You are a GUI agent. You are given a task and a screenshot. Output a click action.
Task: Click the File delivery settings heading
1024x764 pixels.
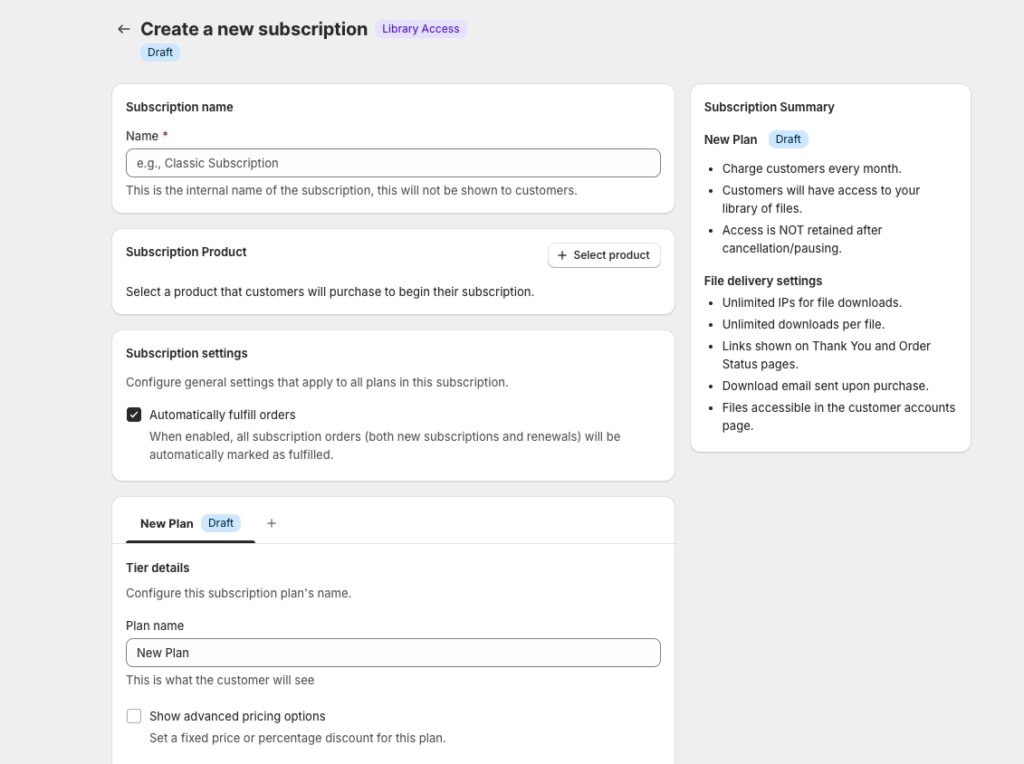pyautogui.click(x=763, y=281)
